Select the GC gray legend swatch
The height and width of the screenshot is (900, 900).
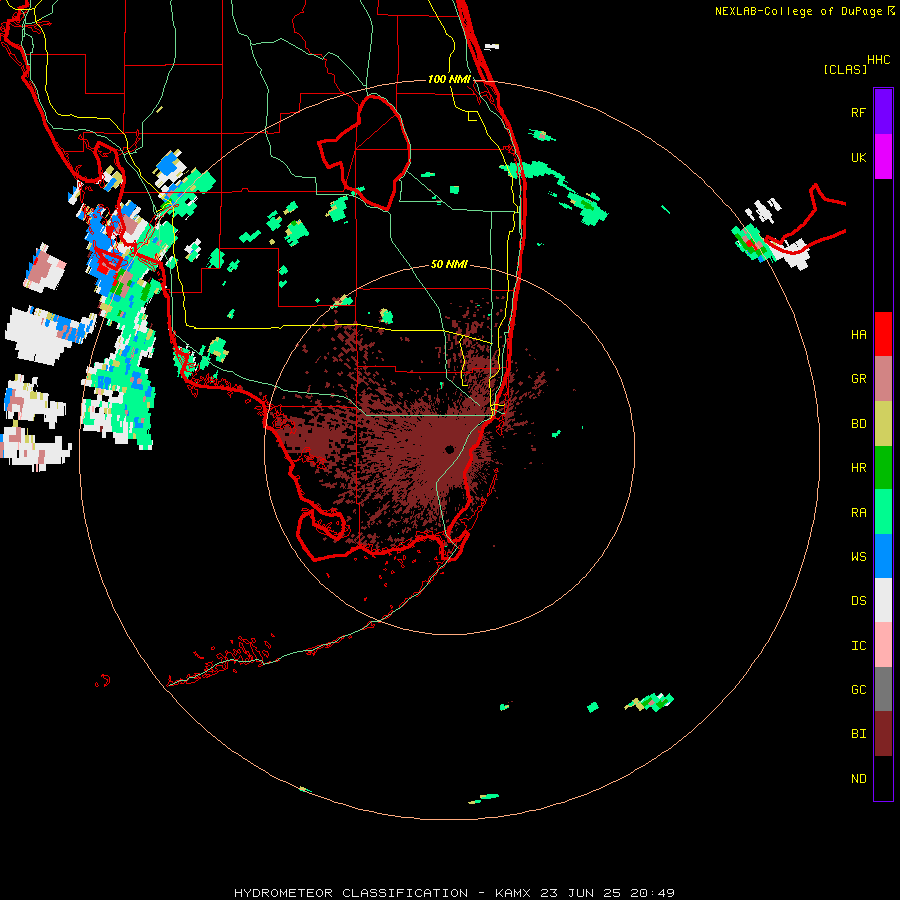tap(883, 689)
